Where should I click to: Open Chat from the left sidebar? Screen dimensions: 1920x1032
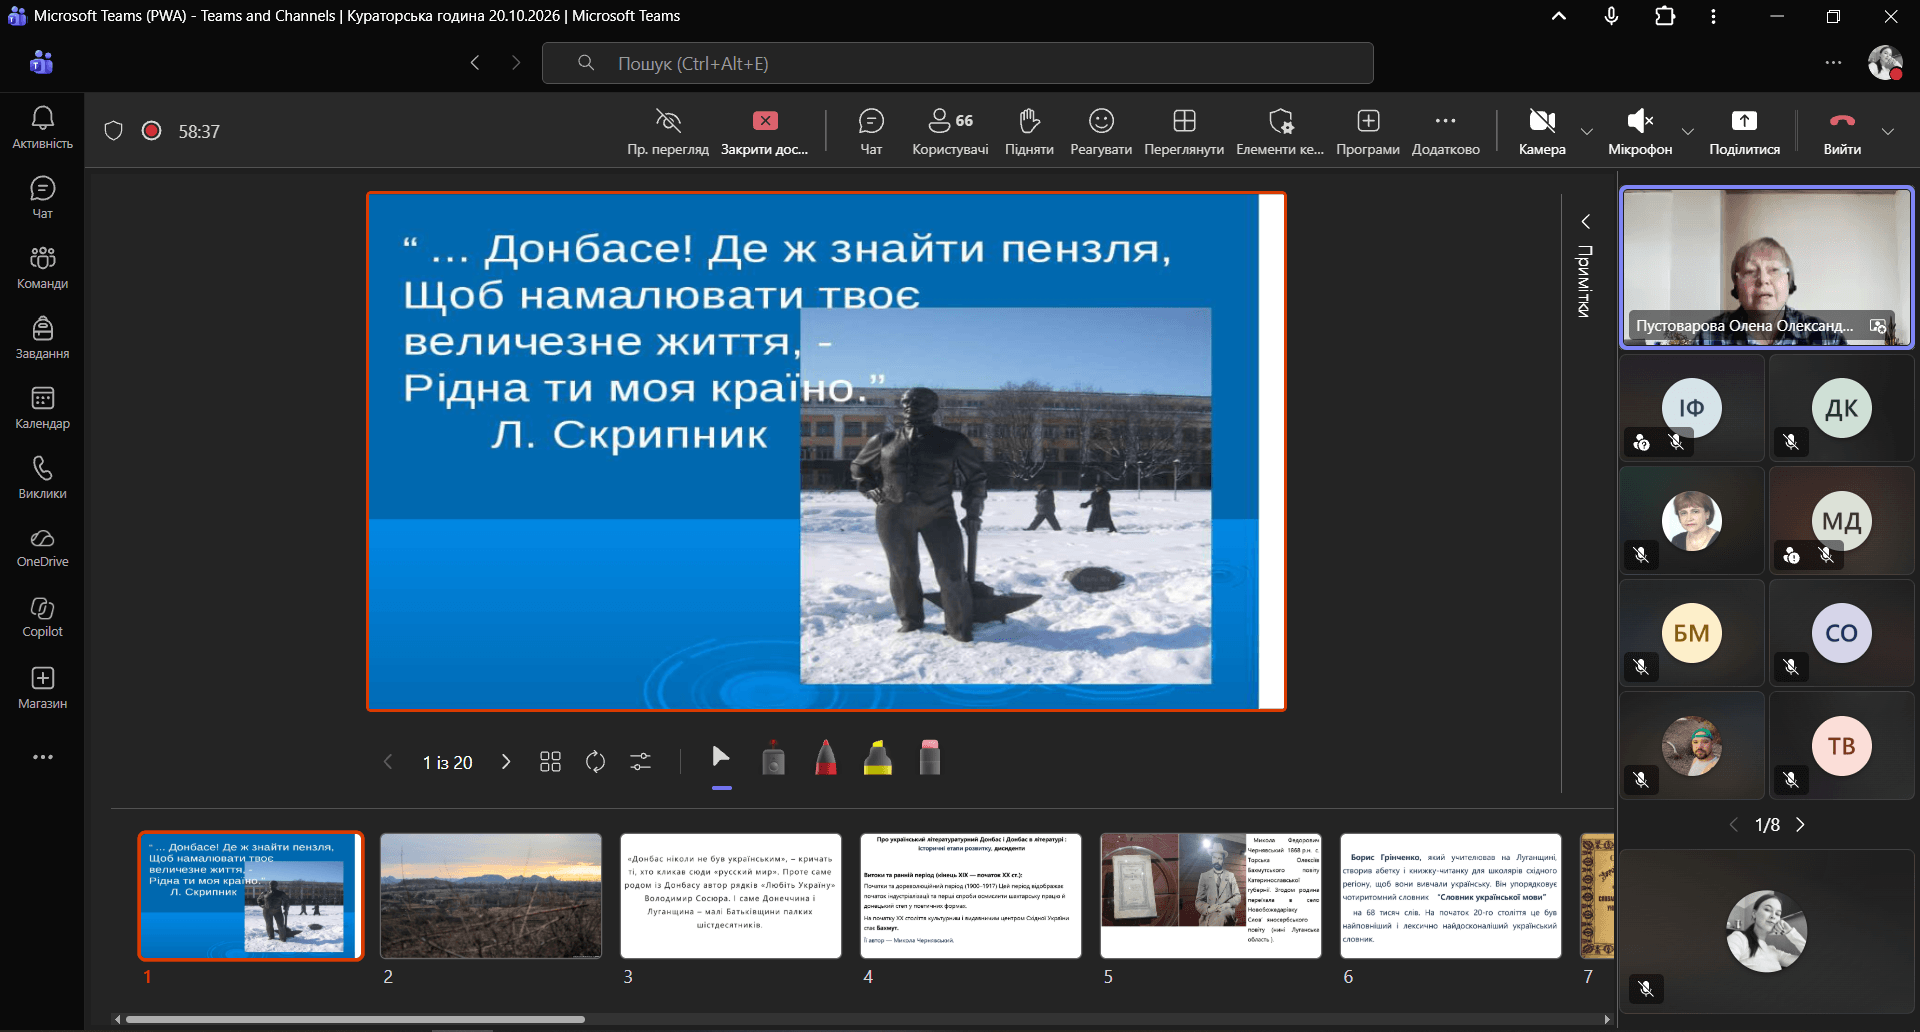[42, 197]
